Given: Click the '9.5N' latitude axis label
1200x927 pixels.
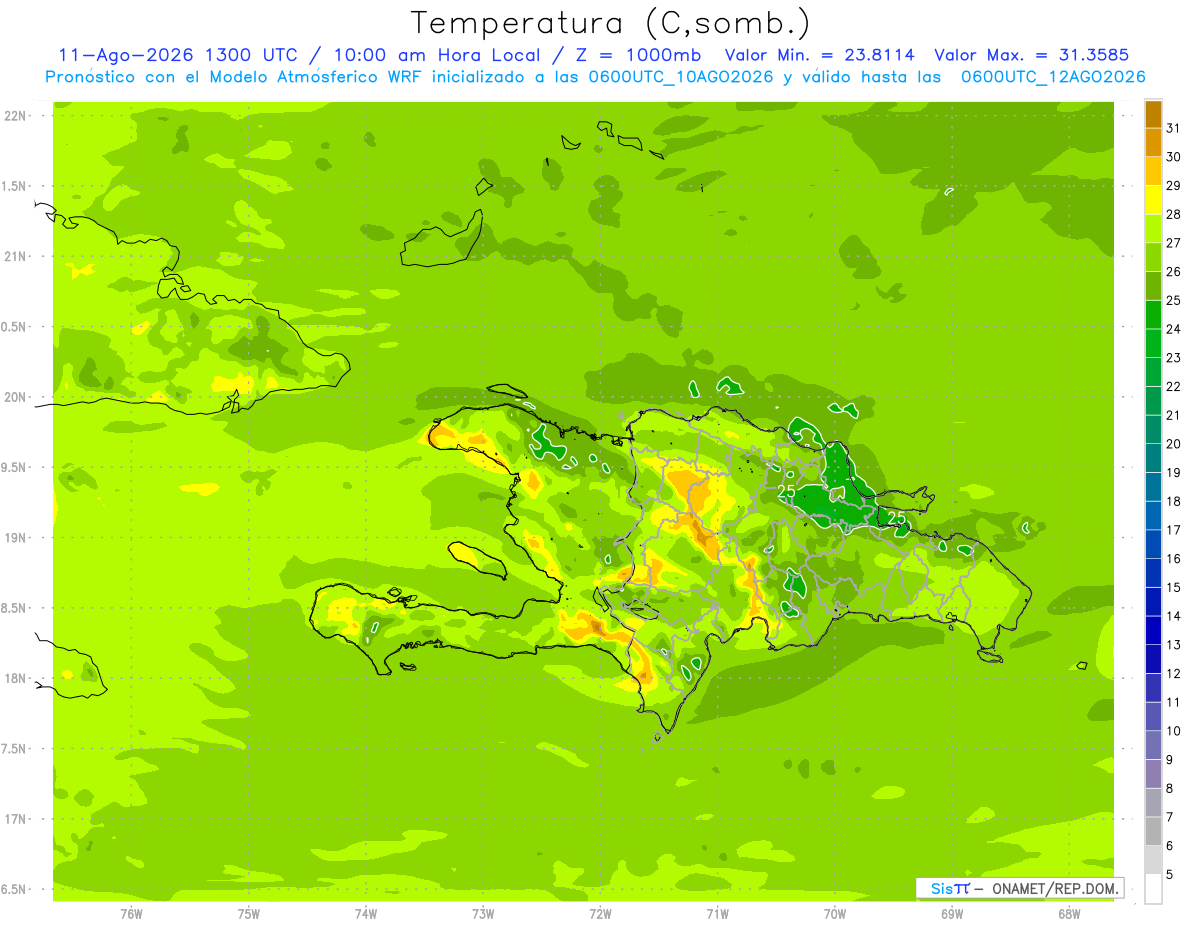Looking at the screenshot, I should tap(14, 468).
